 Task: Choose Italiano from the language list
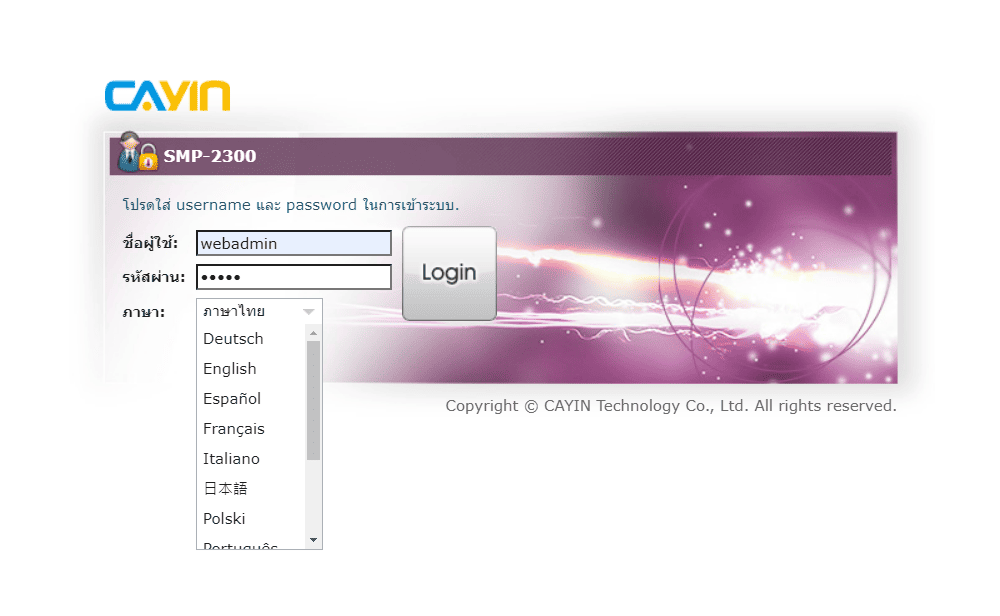tap(251, 458)
